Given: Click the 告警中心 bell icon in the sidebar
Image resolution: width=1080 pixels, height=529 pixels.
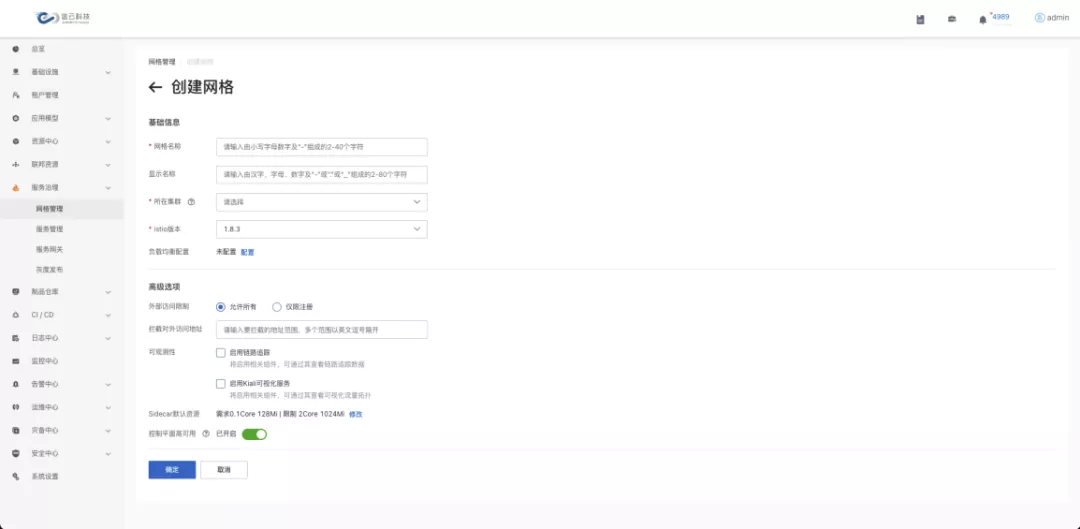Looking at the screenshot, I should pyautogui.click(x=15, y=384).
